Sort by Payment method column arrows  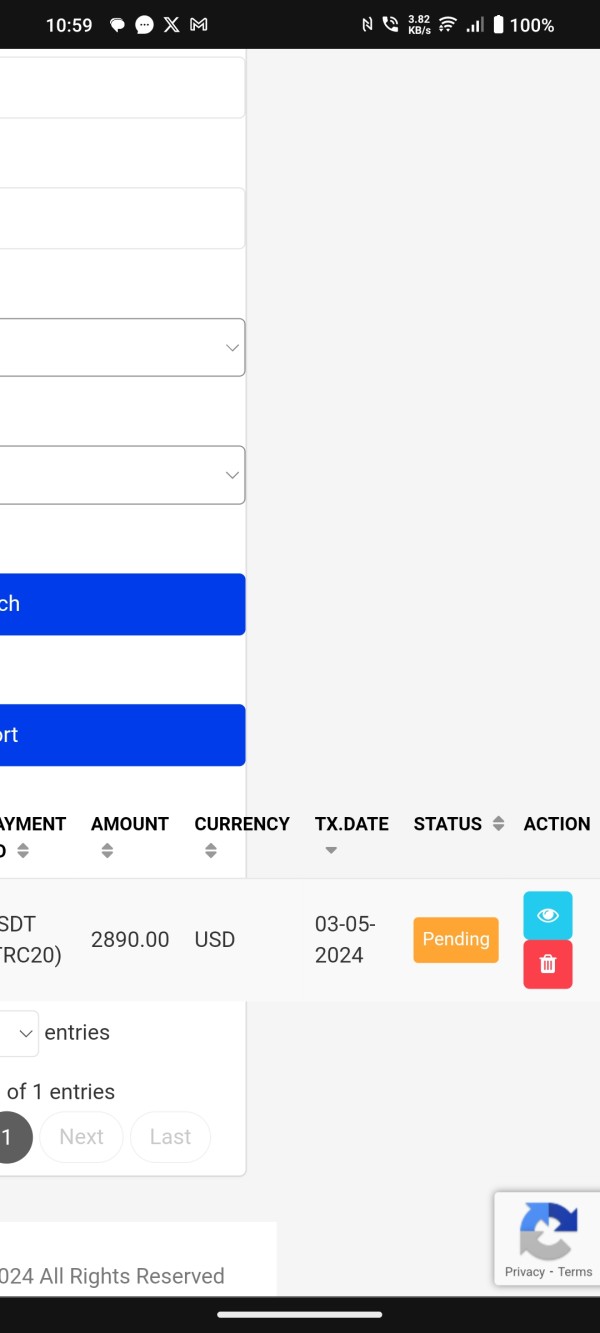pyautogui.click(x=23, y=851)
